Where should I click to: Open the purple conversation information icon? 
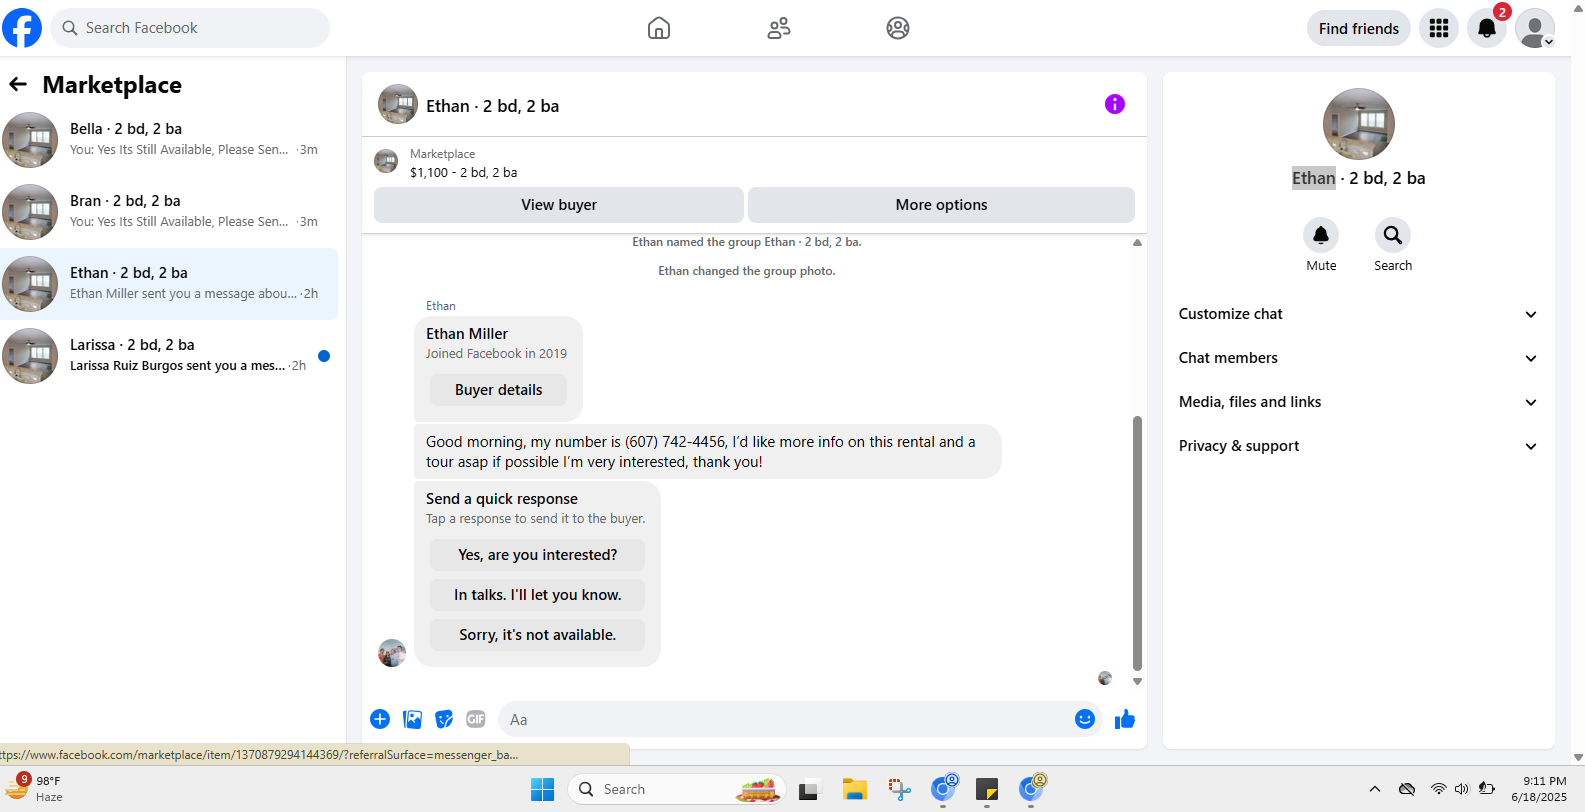[x=1115, y=104]
